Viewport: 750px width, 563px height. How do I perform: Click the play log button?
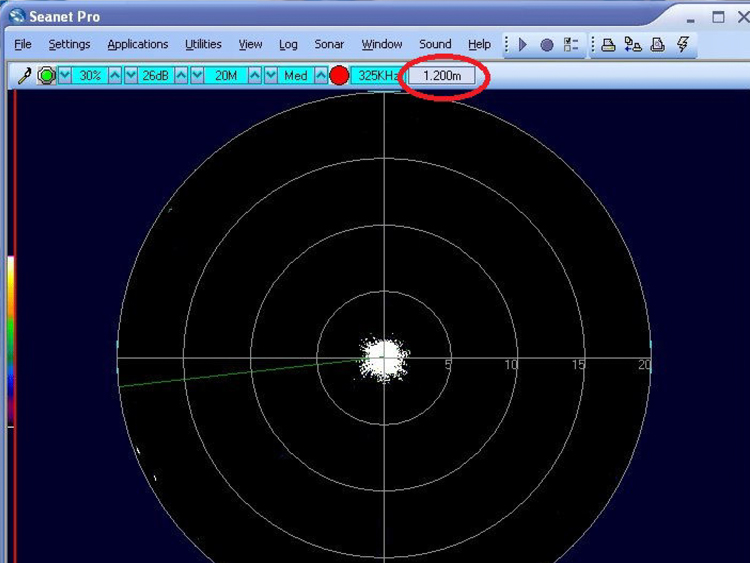(x=523, y=45)
